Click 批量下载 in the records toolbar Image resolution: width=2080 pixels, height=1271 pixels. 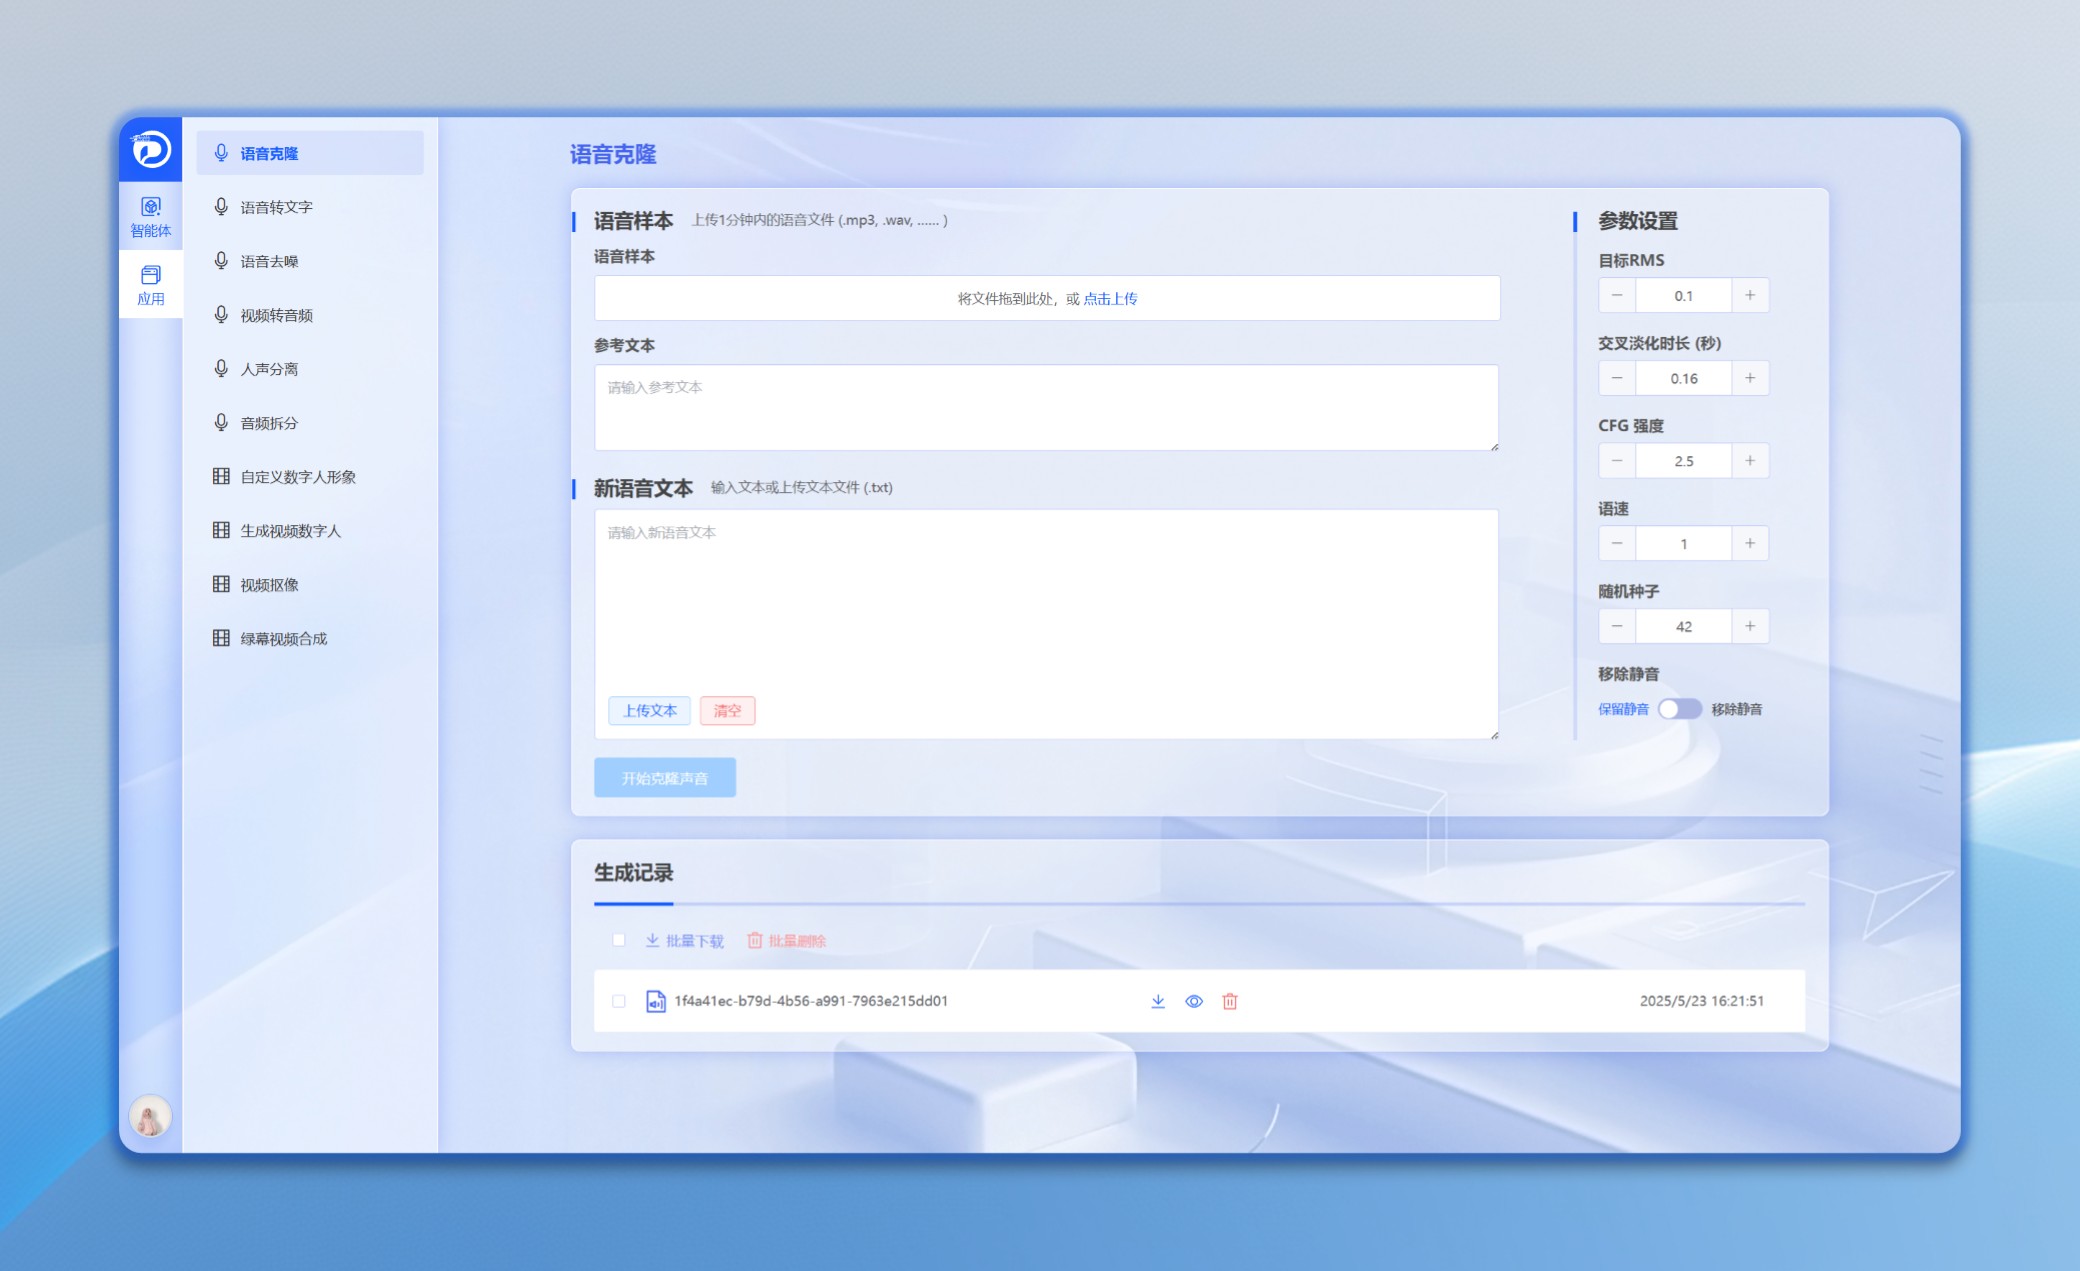[x=684, y=941]
